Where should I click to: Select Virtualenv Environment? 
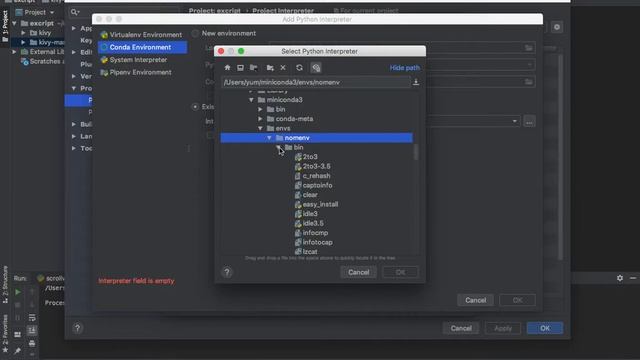pos(142,35)
